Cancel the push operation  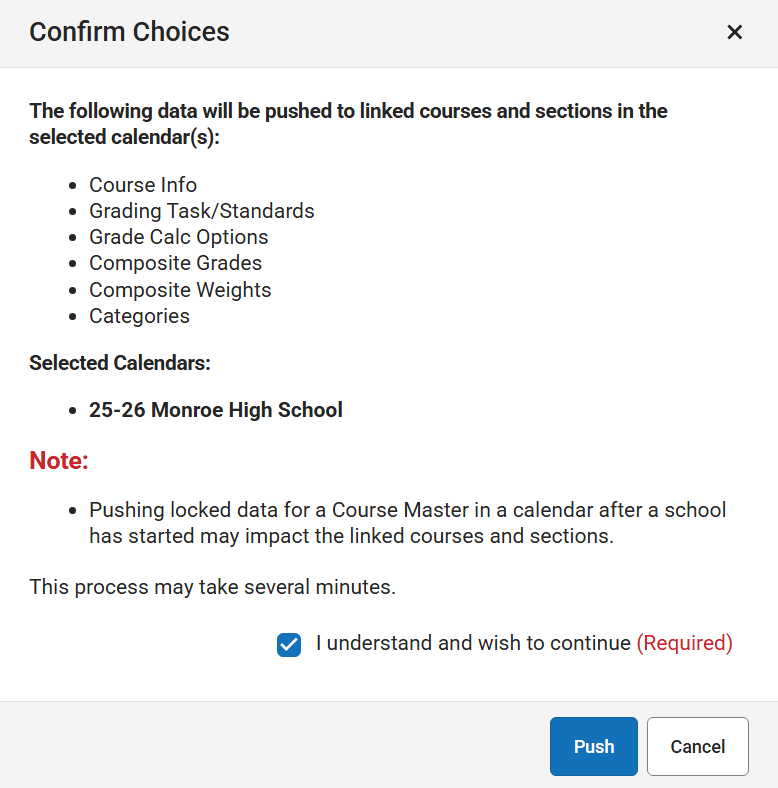697,746
